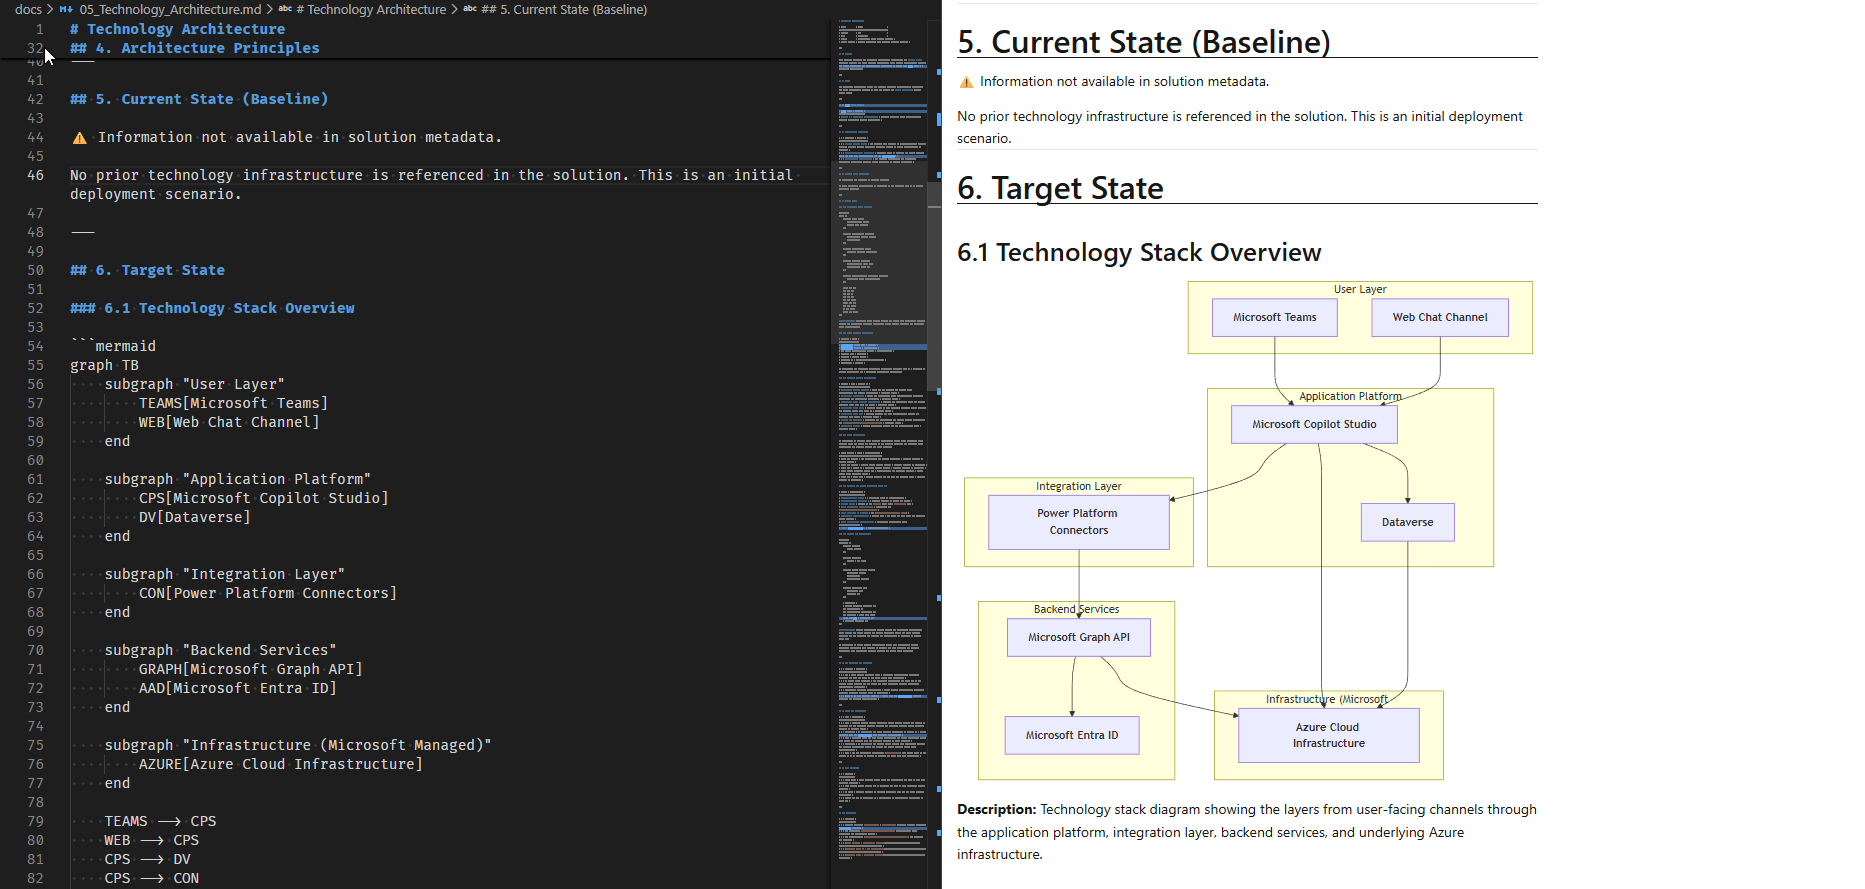Click the 'CPS --> CON' edge line
Image resolution: width=1865 pixels, height=889 pixels.
click(151, 878)
